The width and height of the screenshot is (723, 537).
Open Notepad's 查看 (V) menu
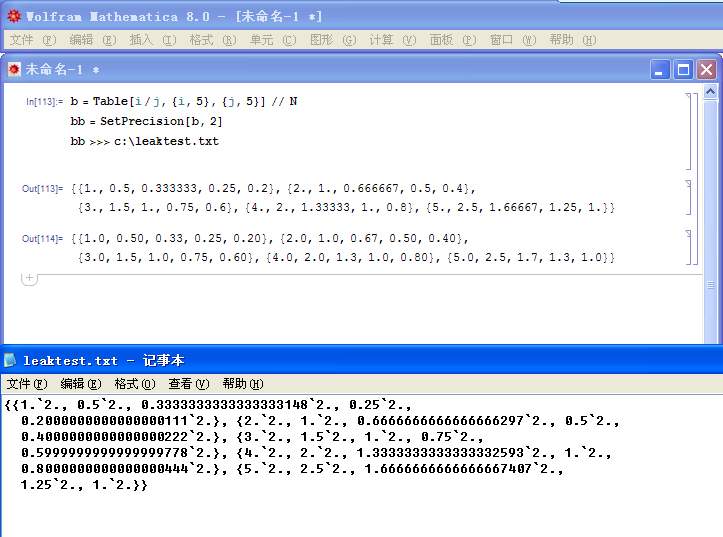pos(189,384)
